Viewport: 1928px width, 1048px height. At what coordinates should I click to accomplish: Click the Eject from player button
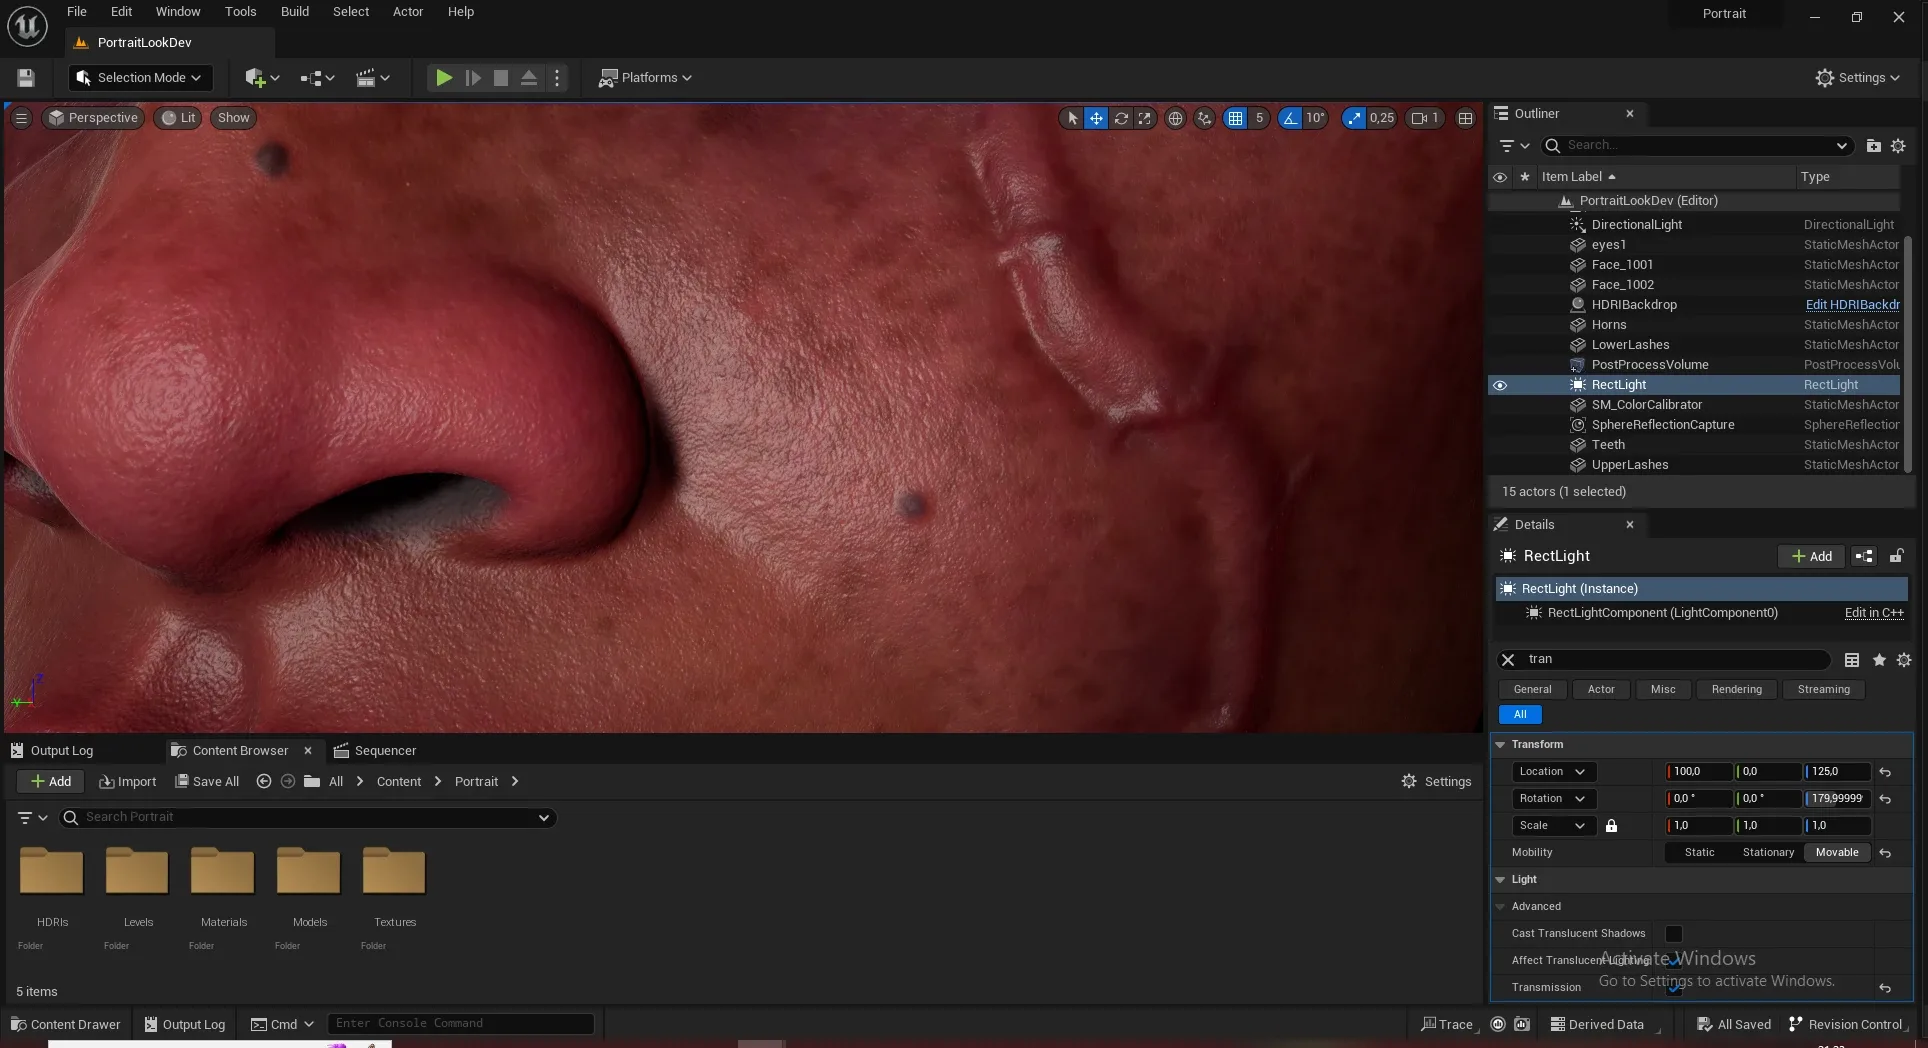529,77
